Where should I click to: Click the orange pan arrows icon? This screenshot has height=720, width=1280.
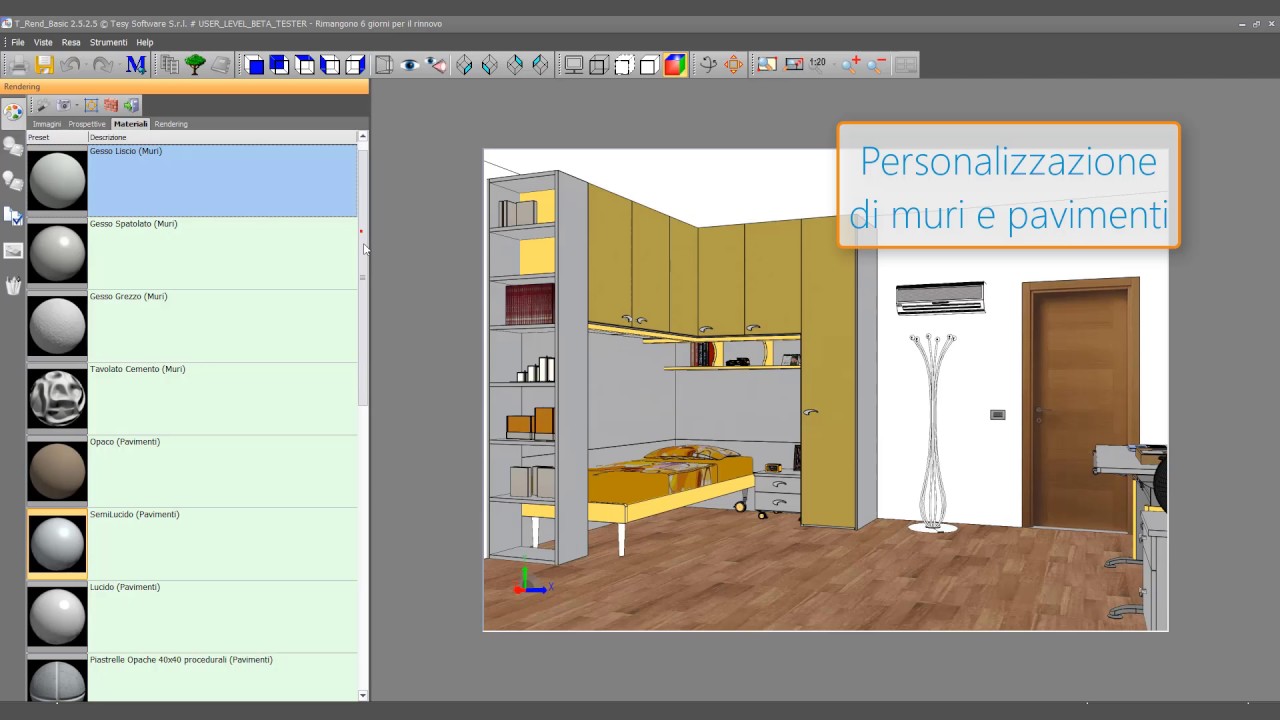734,65
